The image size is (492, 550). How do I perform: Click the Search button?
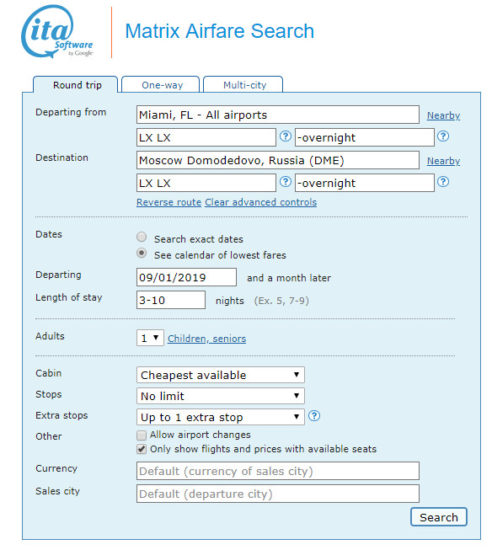coord(439,517)
